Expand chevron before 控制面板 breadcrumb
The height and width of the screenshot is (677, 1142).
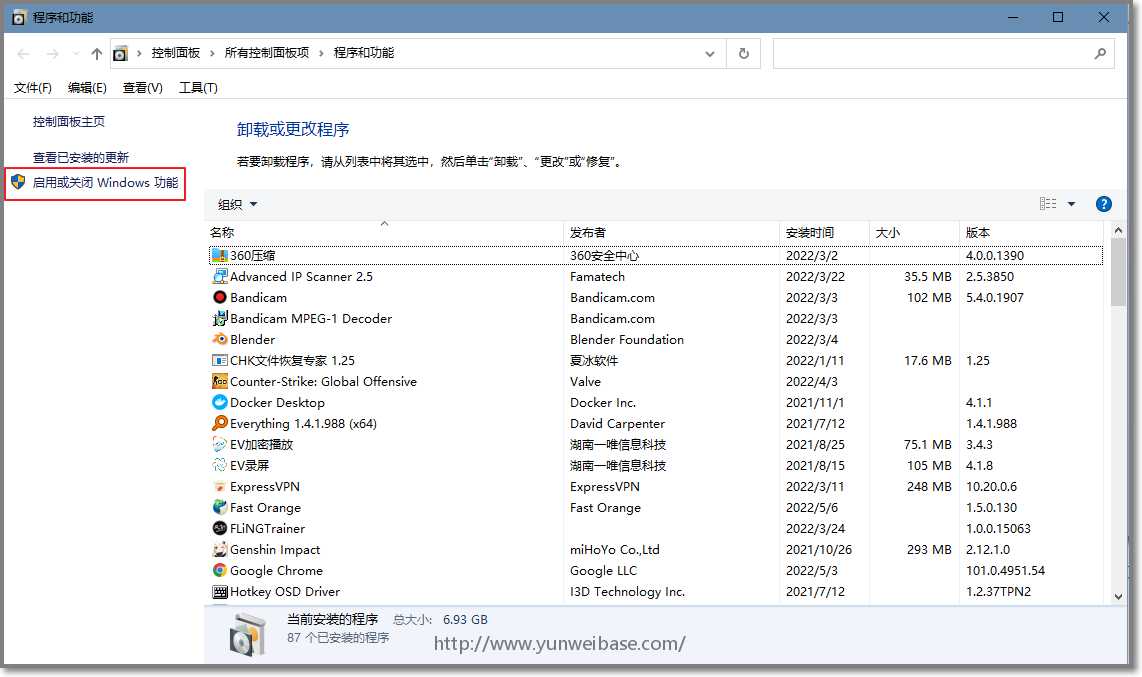click(139, 53)
